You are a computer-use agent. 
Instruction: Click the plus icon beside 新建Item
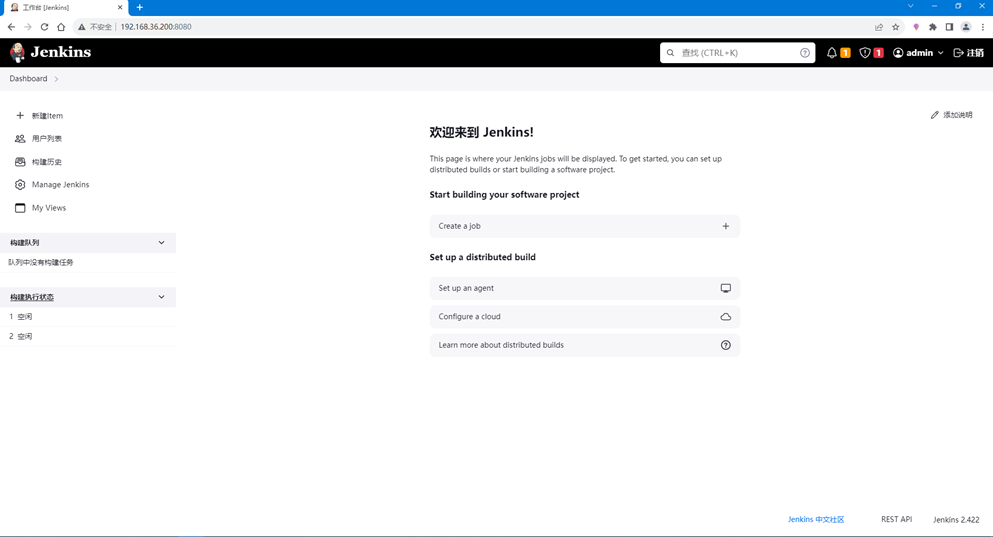pyautogui.click(x=20, y=116)
